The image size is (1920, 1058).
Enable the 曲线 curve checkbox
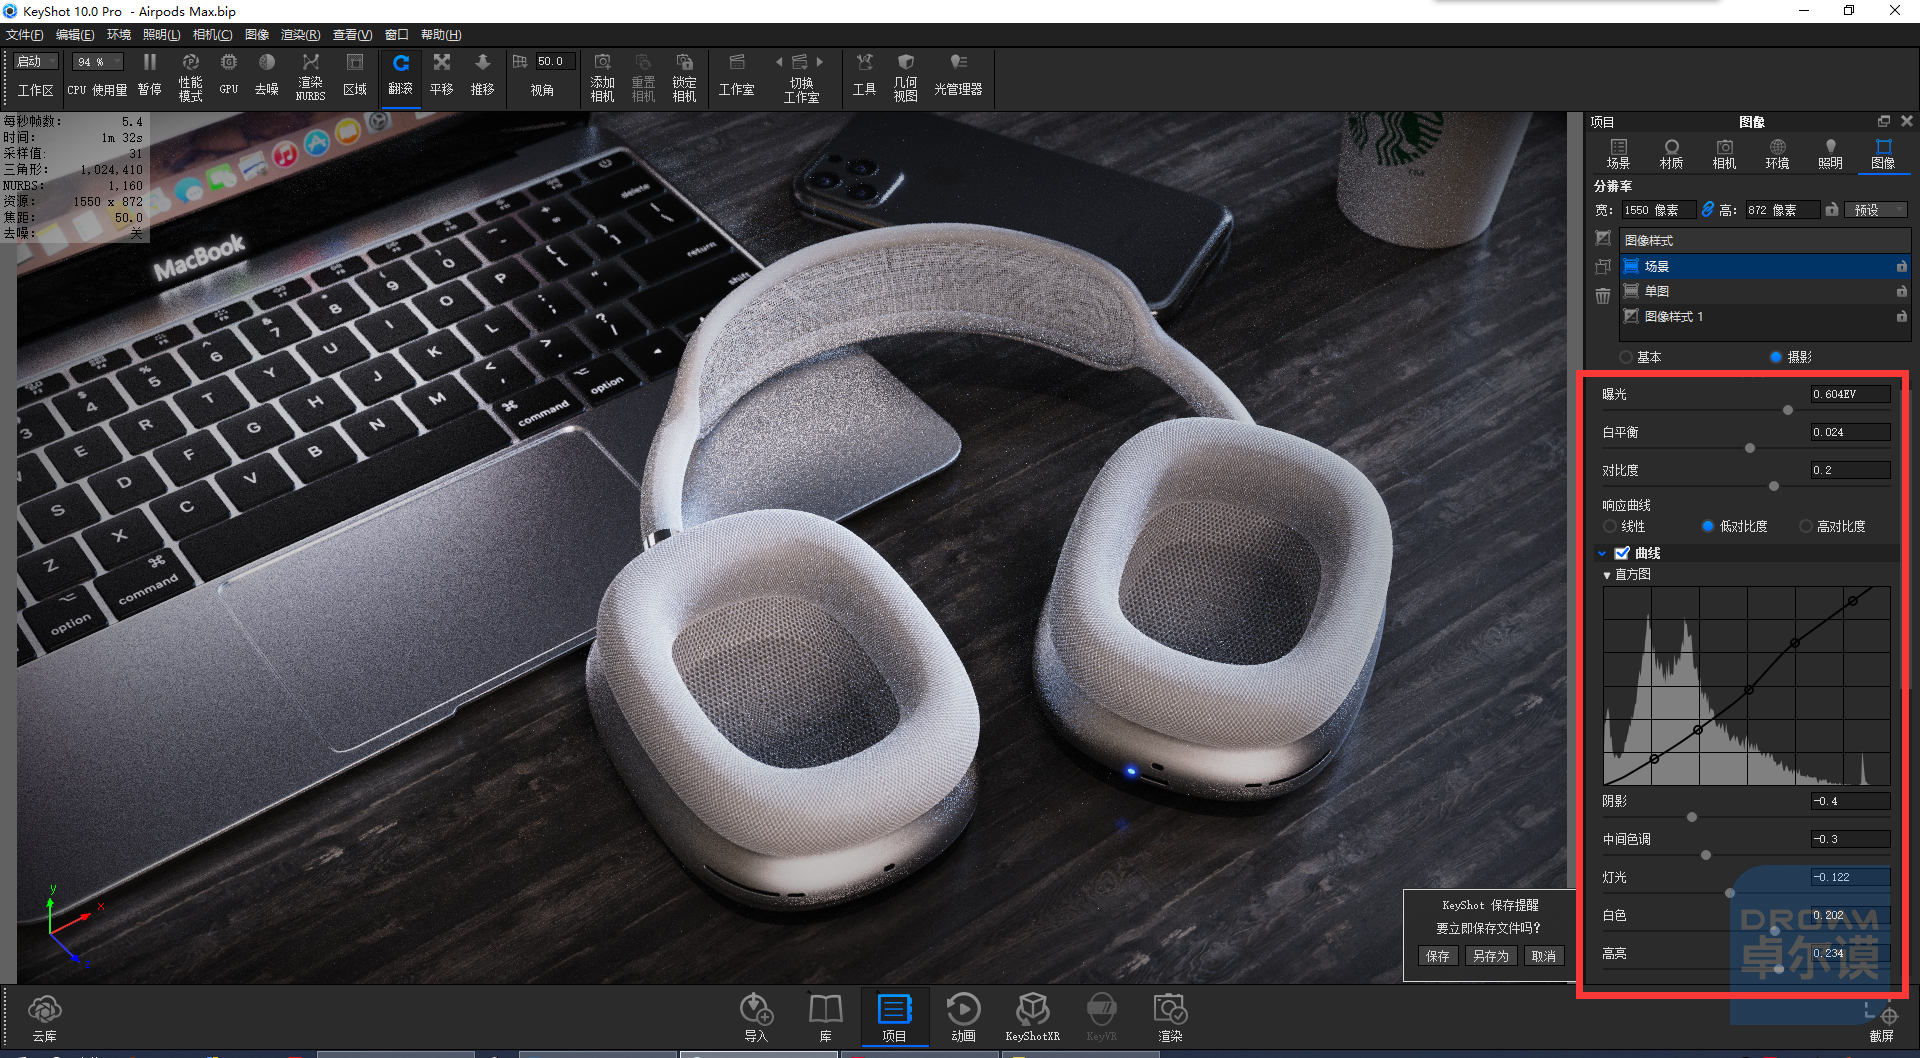click(1622, 553)
